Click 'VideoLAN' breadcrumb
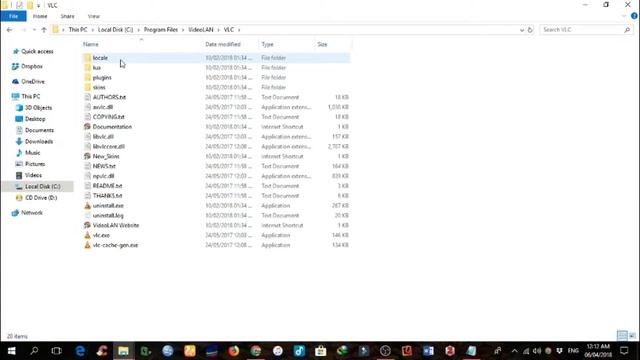This screenshot has height=360, width=640. (200, 30)
